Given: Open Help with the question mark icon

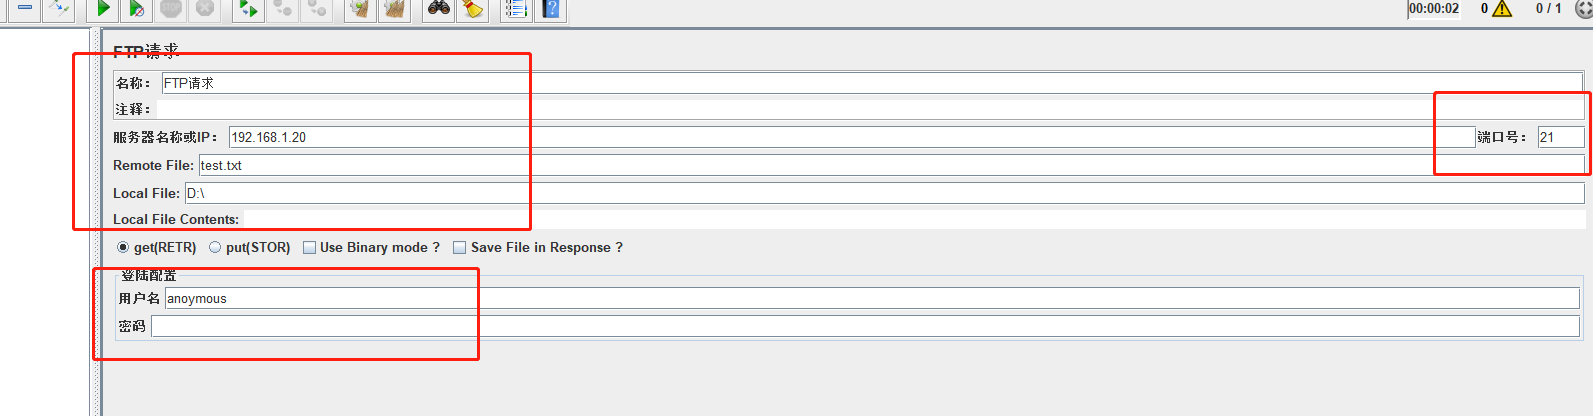Looking at the screenshot, I should coord(551,9).
